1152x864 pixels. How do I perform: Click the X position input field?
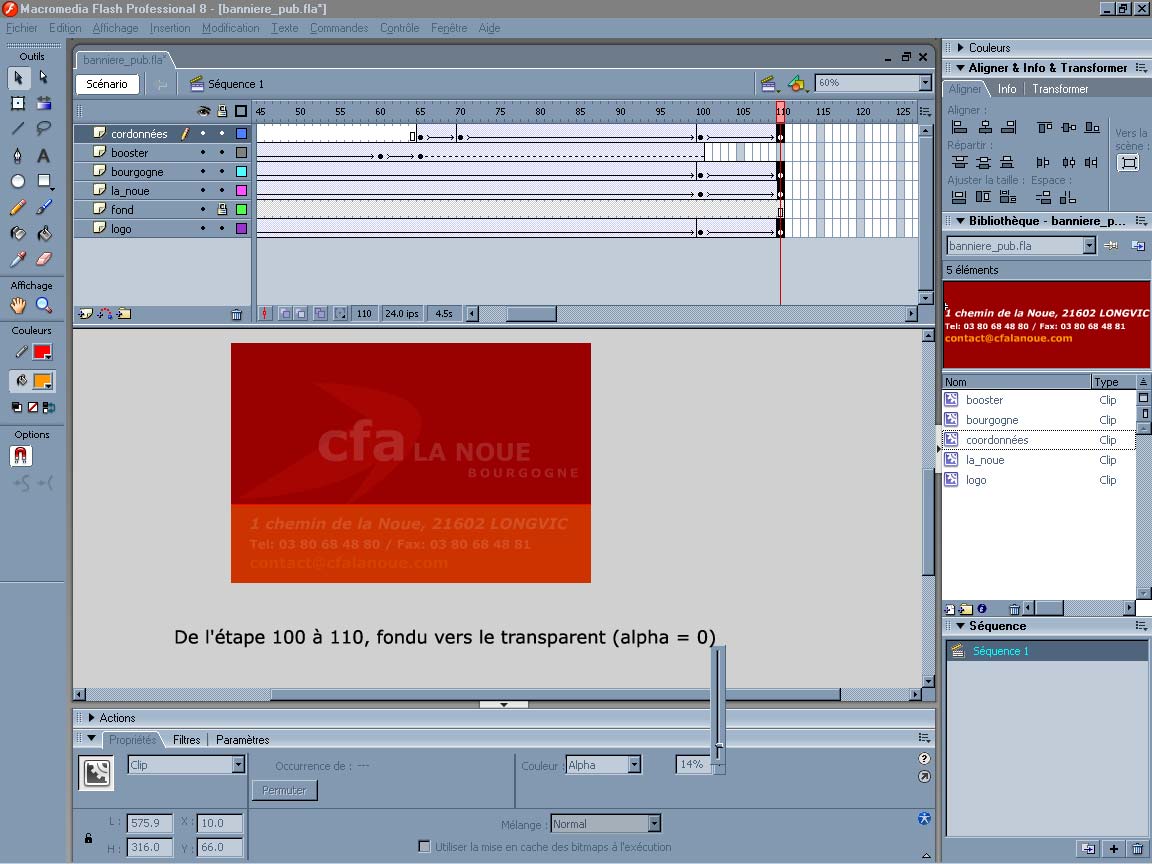219,823
